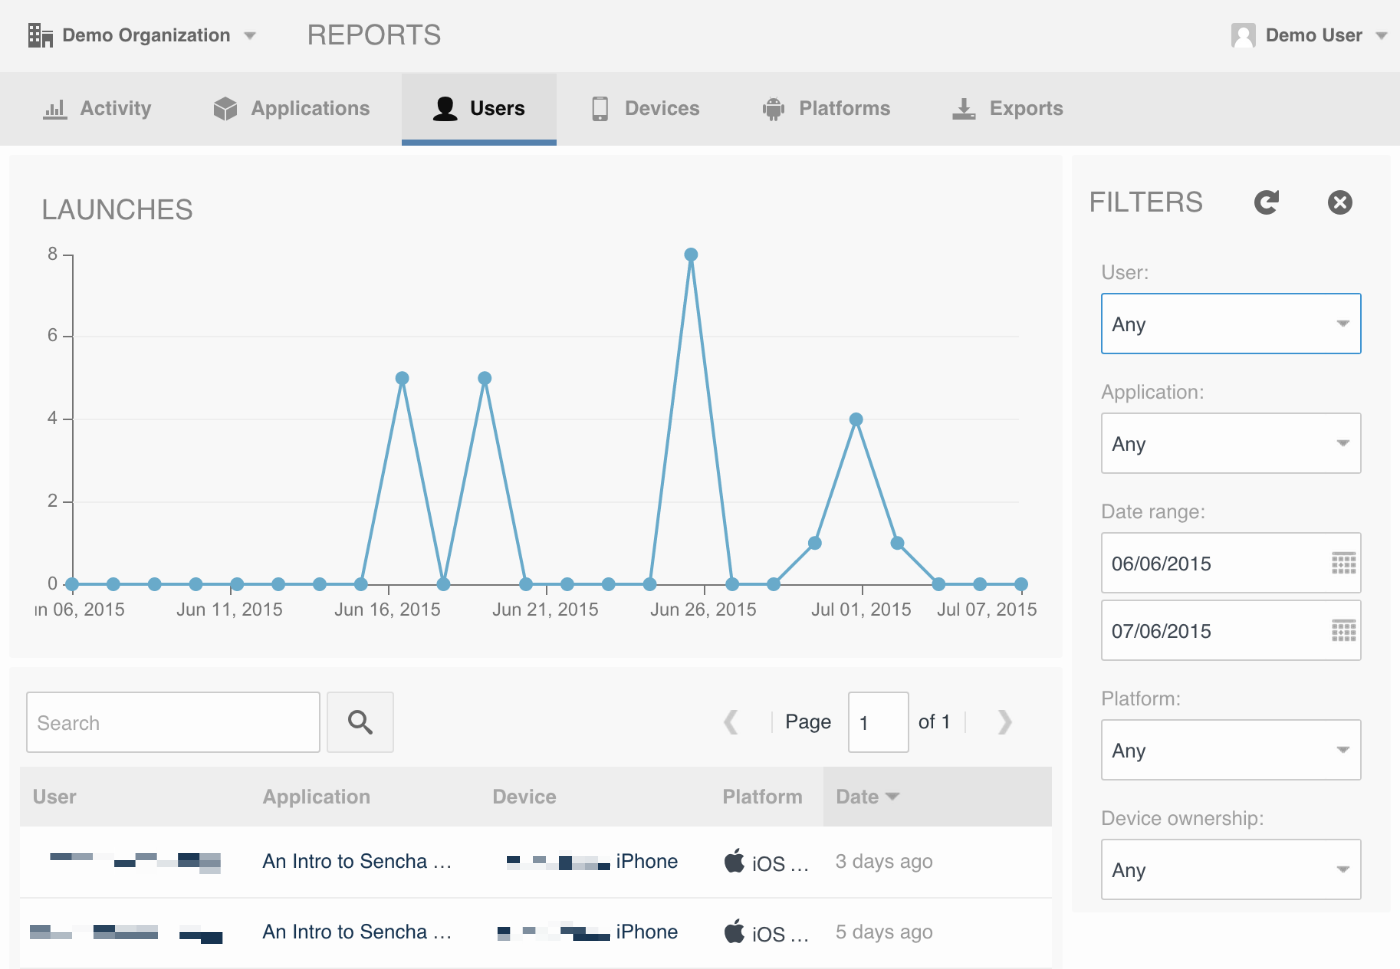Go to the previous page arrow
Image resolution: width=1400 pixels, height=969 pixels.
(x=731, y=722)
